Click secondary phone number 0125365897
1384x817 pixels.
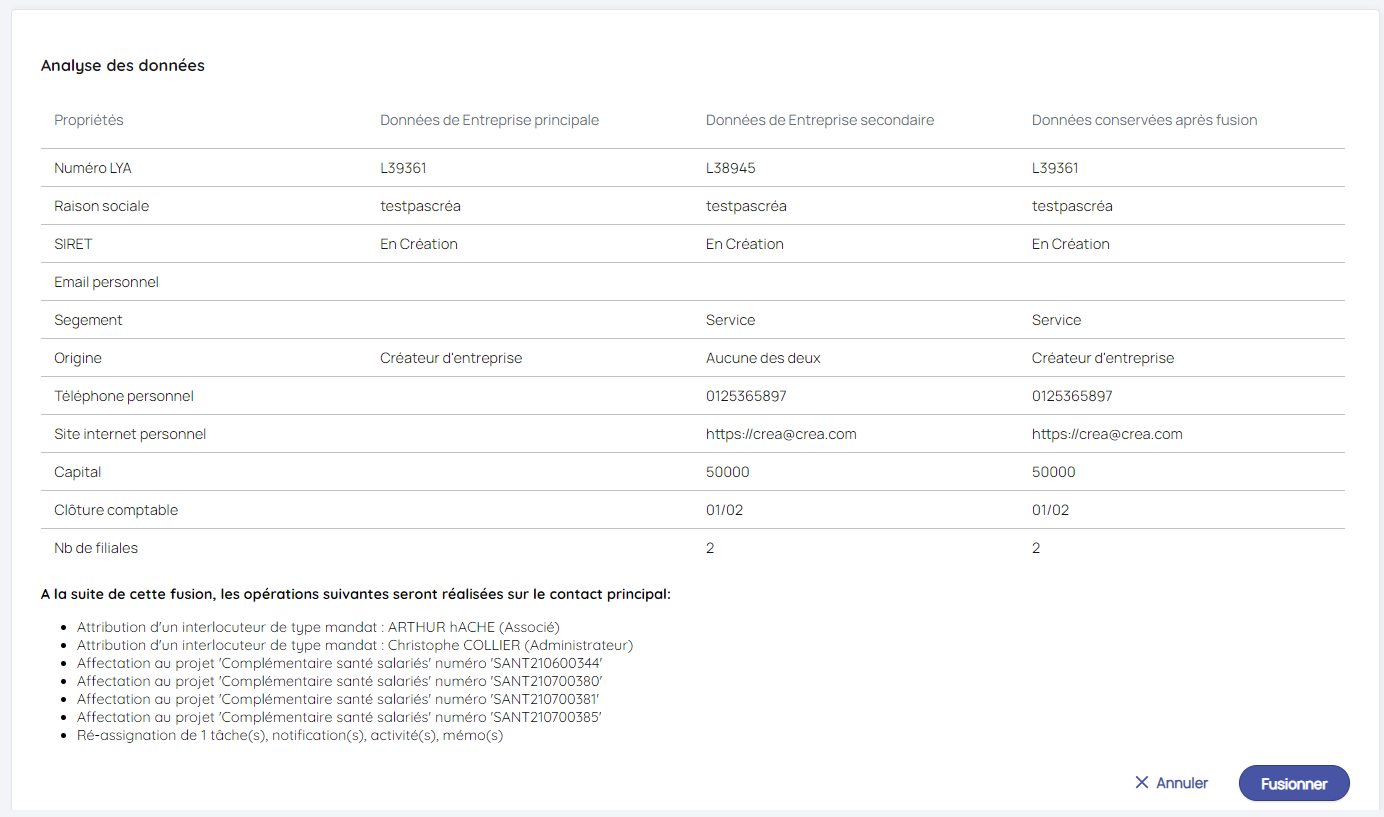[746, 396]
